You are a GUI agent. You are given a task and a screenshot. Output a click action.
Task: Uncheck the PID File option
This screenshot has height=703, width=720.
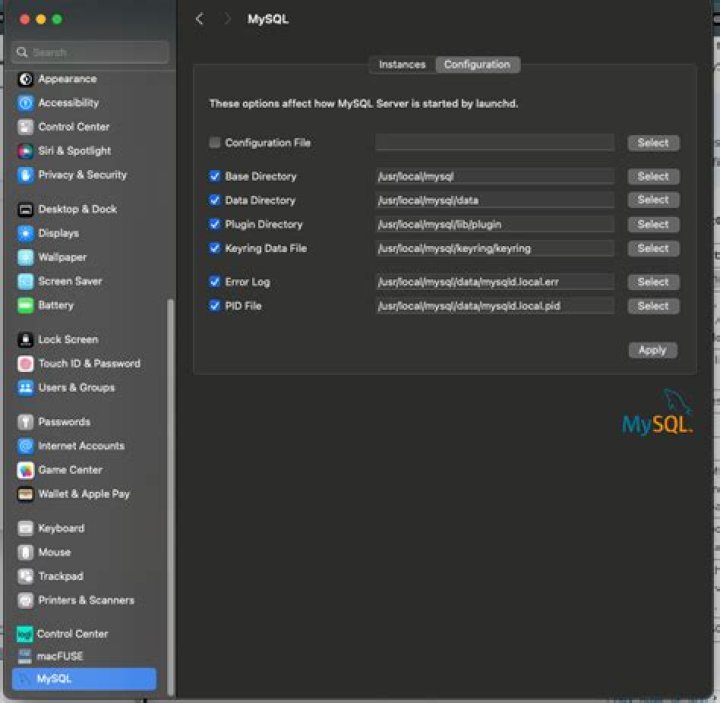(214, 306)
